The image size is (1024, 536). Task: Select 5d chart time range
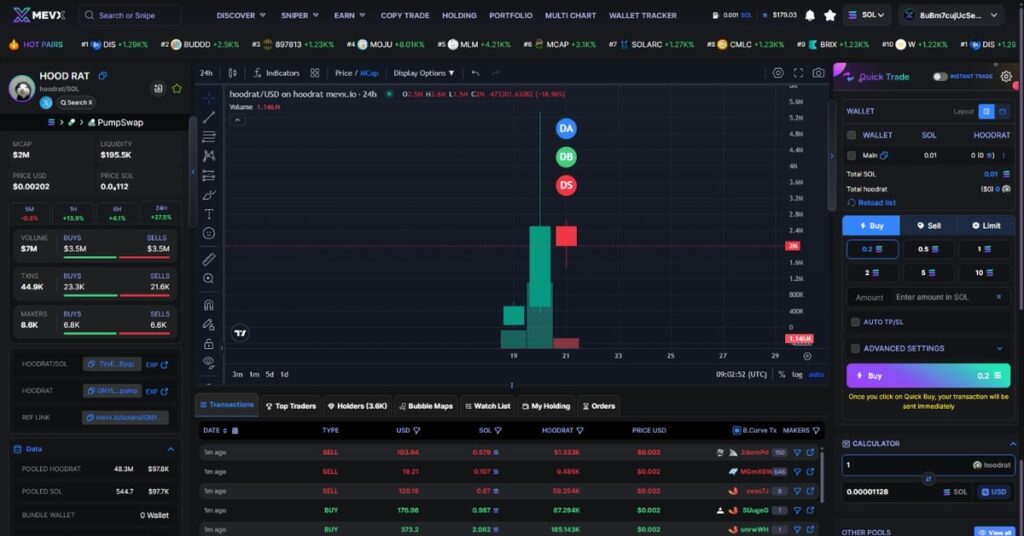269,375
